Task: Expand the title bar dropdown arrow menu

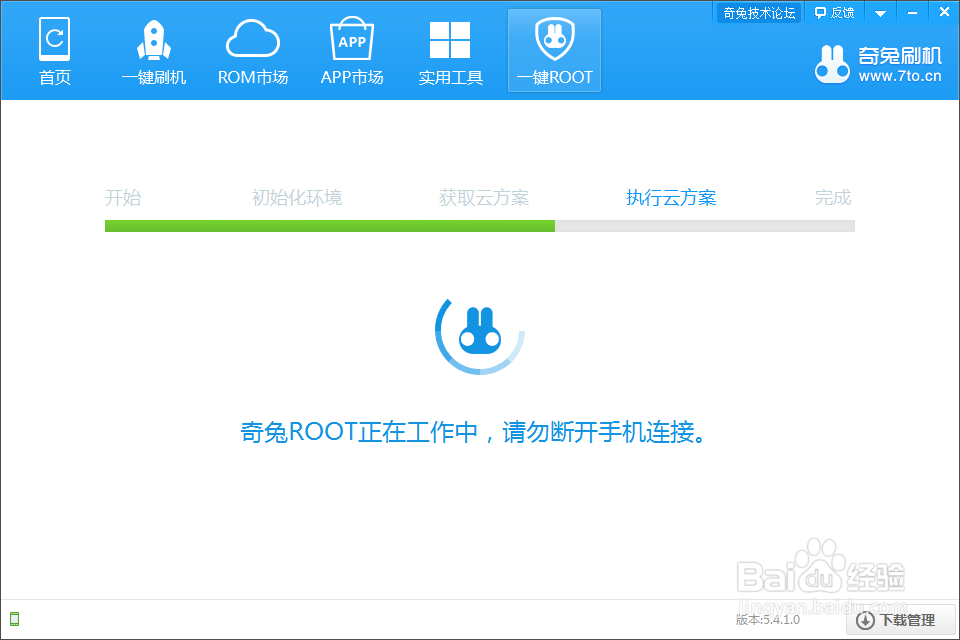Action: pyautogui.click(x=880, y=13)
